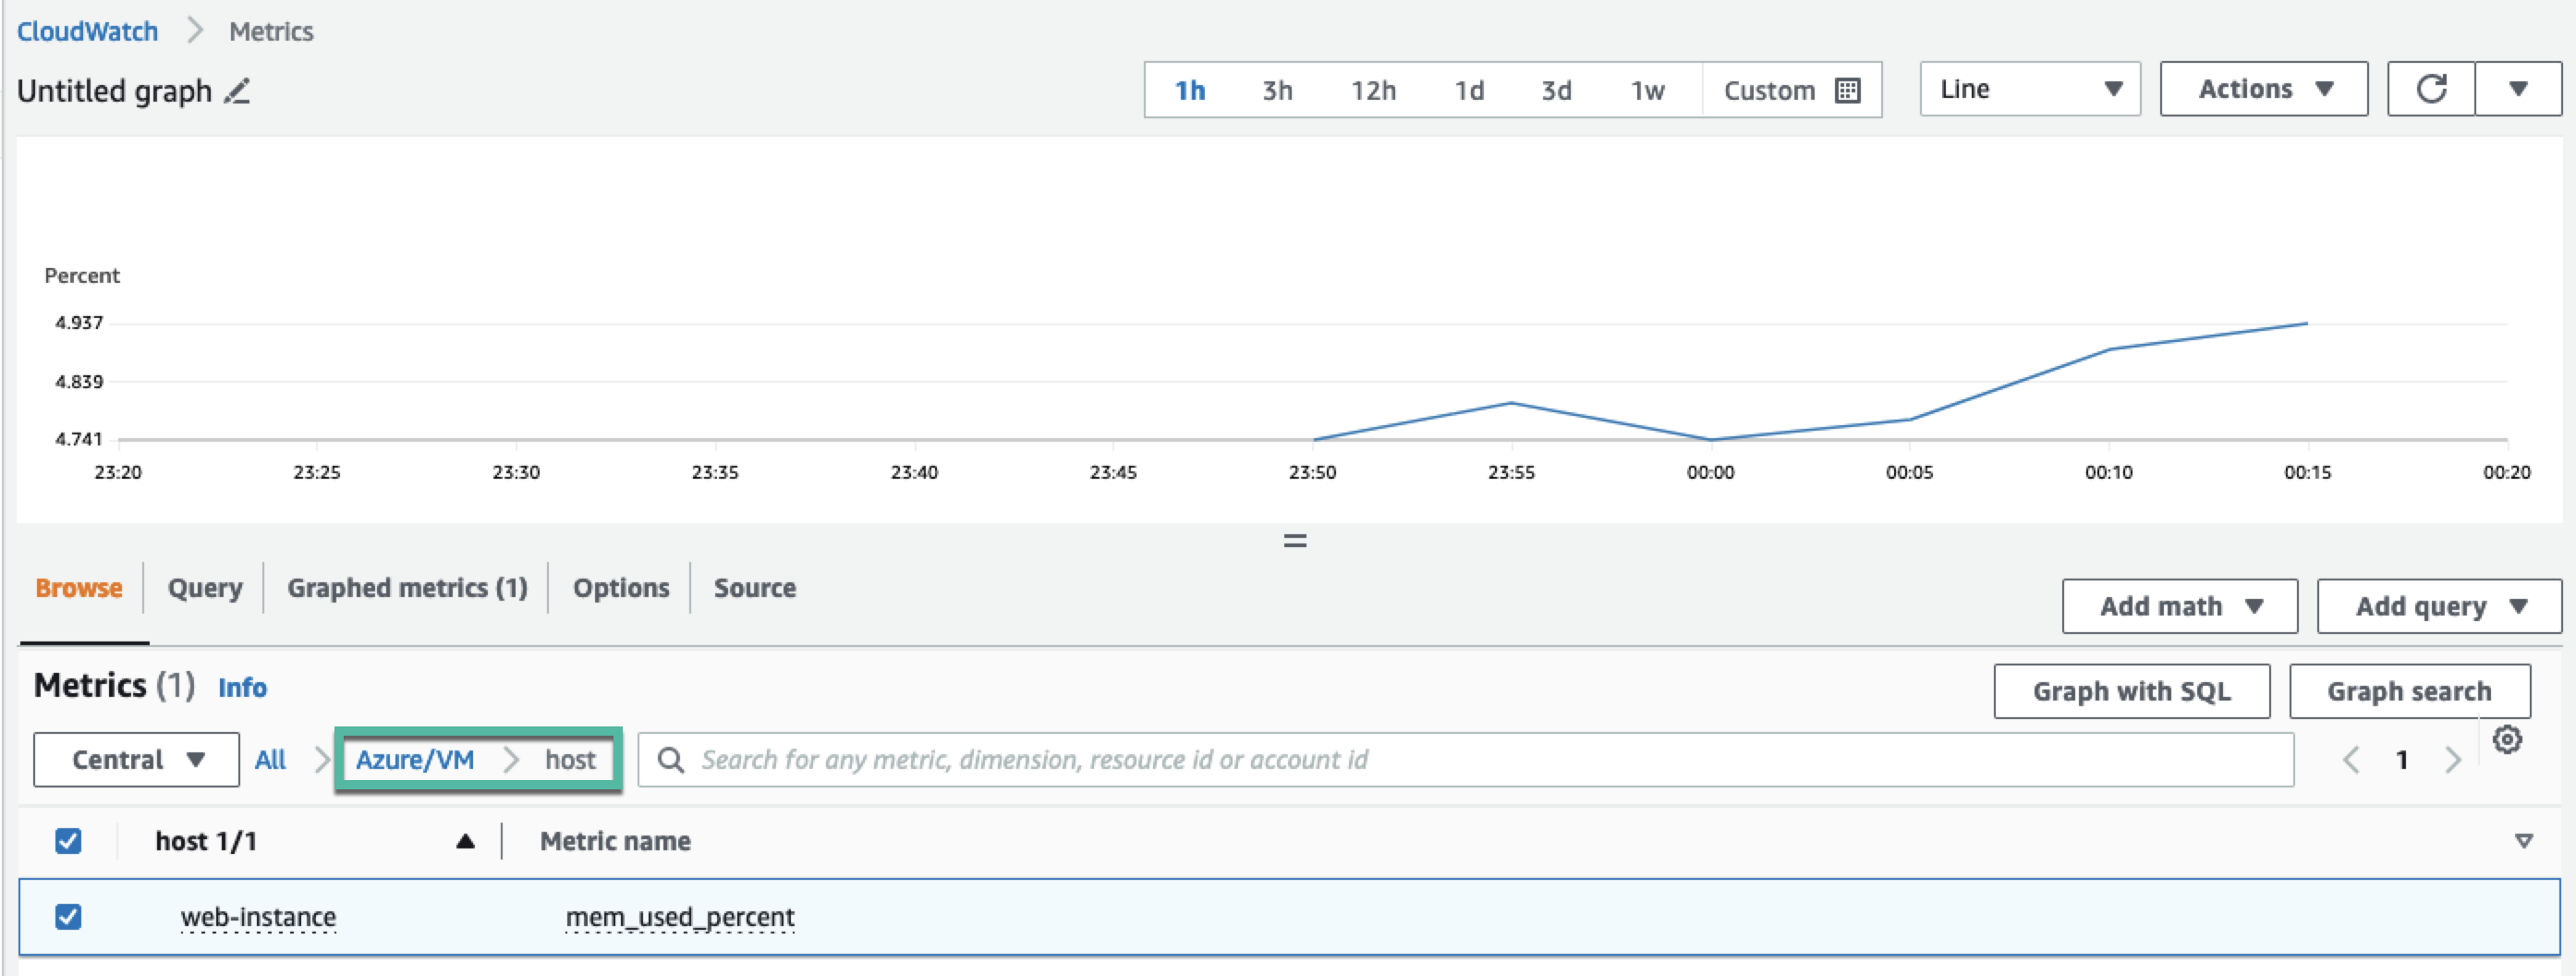Switch time range to 3h
The width and height of the screenshot is (2576, 976).
tap(1277, 90)
